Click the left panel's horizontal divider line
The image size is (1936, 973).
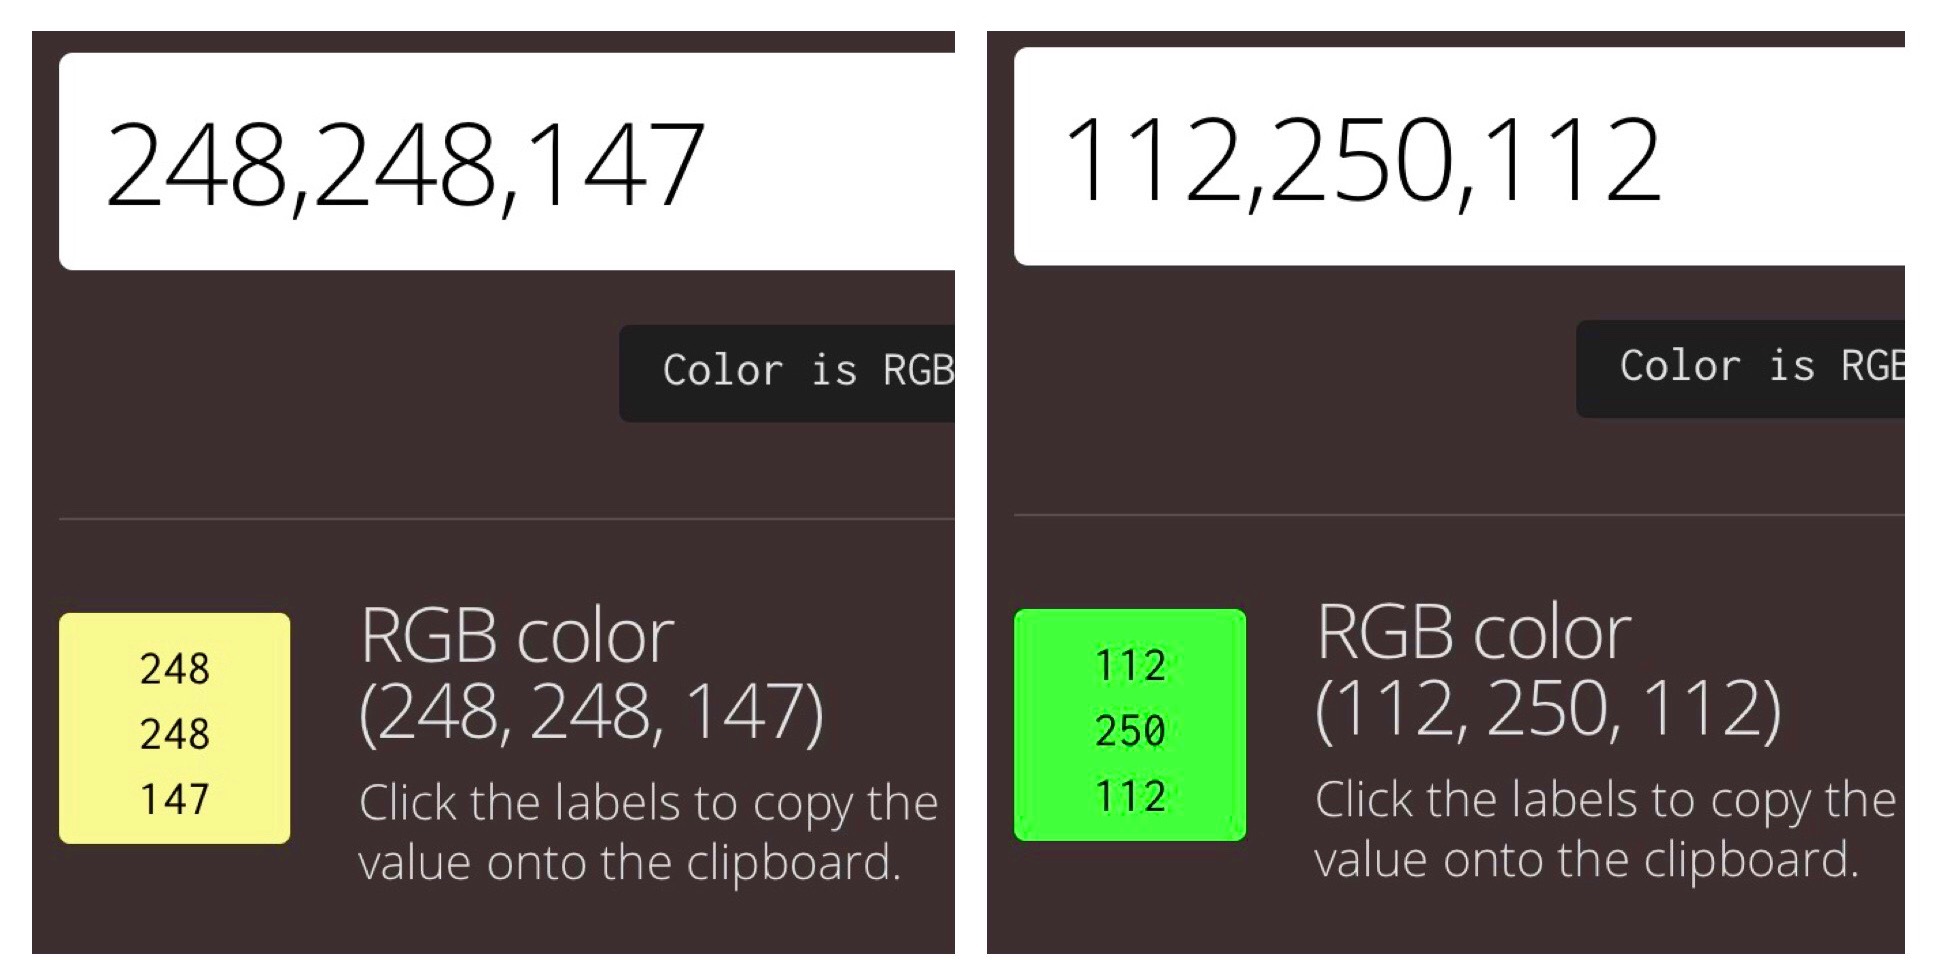pos(500,519)
